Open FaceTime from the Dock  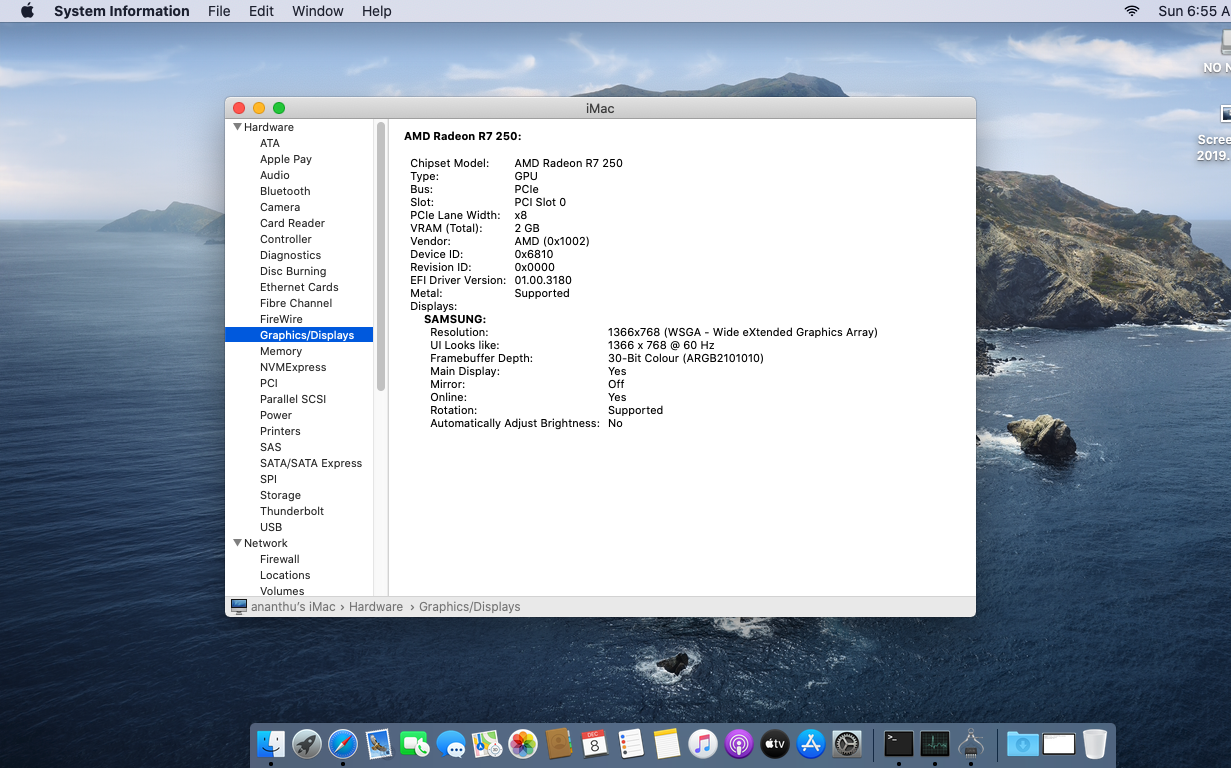click(414, 743)
